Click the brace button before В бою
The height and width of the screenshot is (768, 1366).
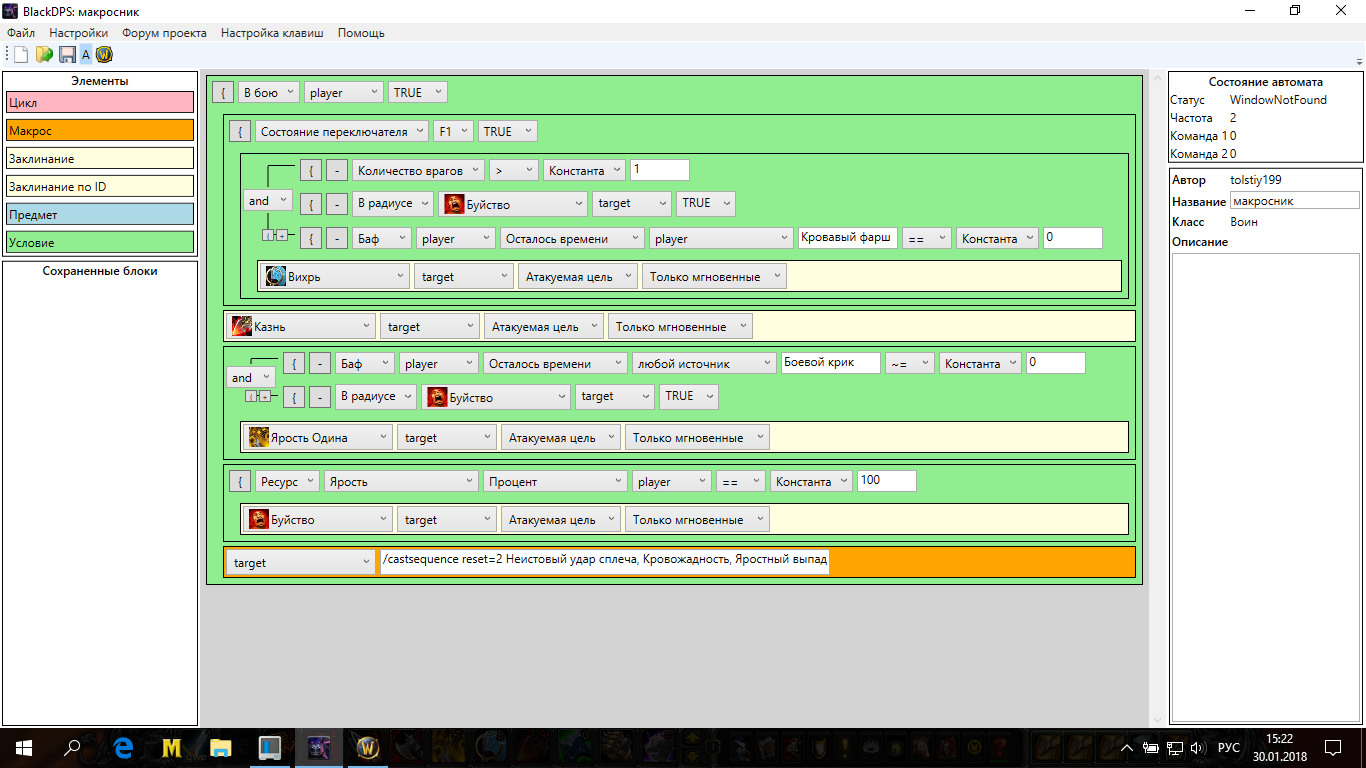pyautogui.click(x=223, y=93)
